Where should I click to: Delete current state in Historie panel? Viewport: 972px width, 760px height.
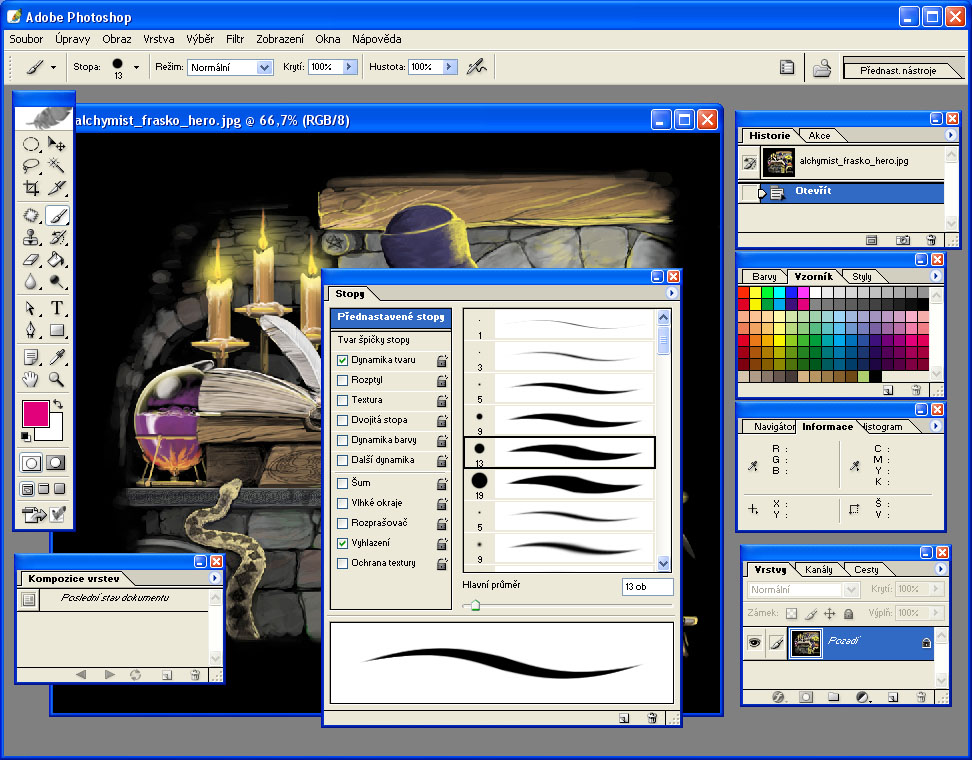[930, 240]
